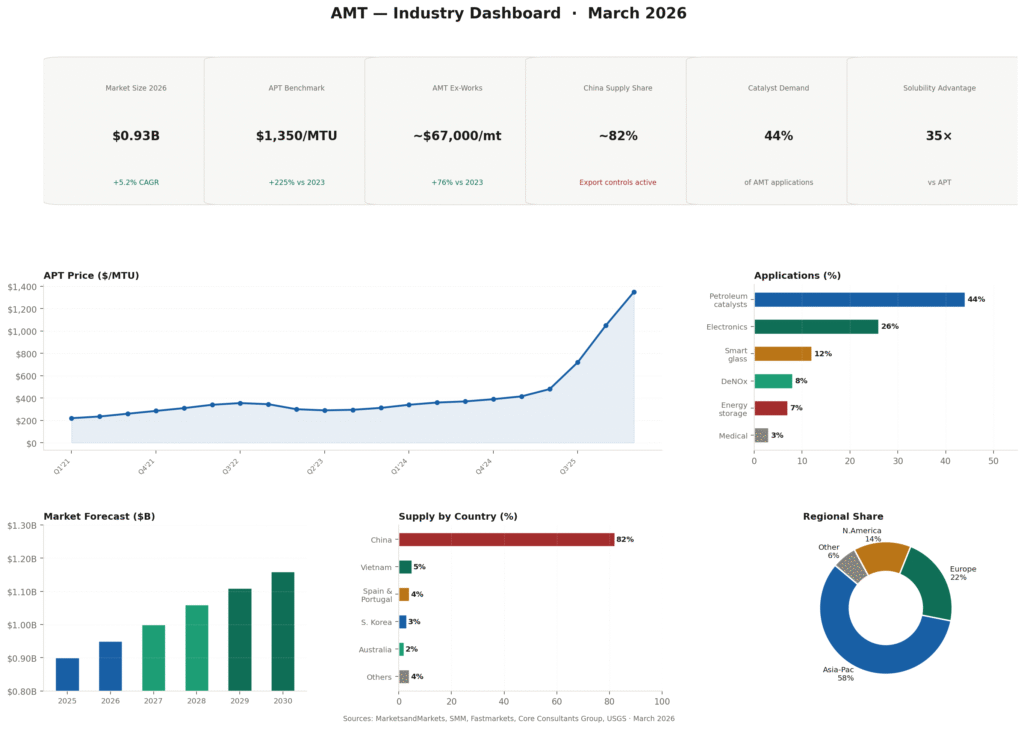Click the final peak point on APT Price line

(634, 292)
